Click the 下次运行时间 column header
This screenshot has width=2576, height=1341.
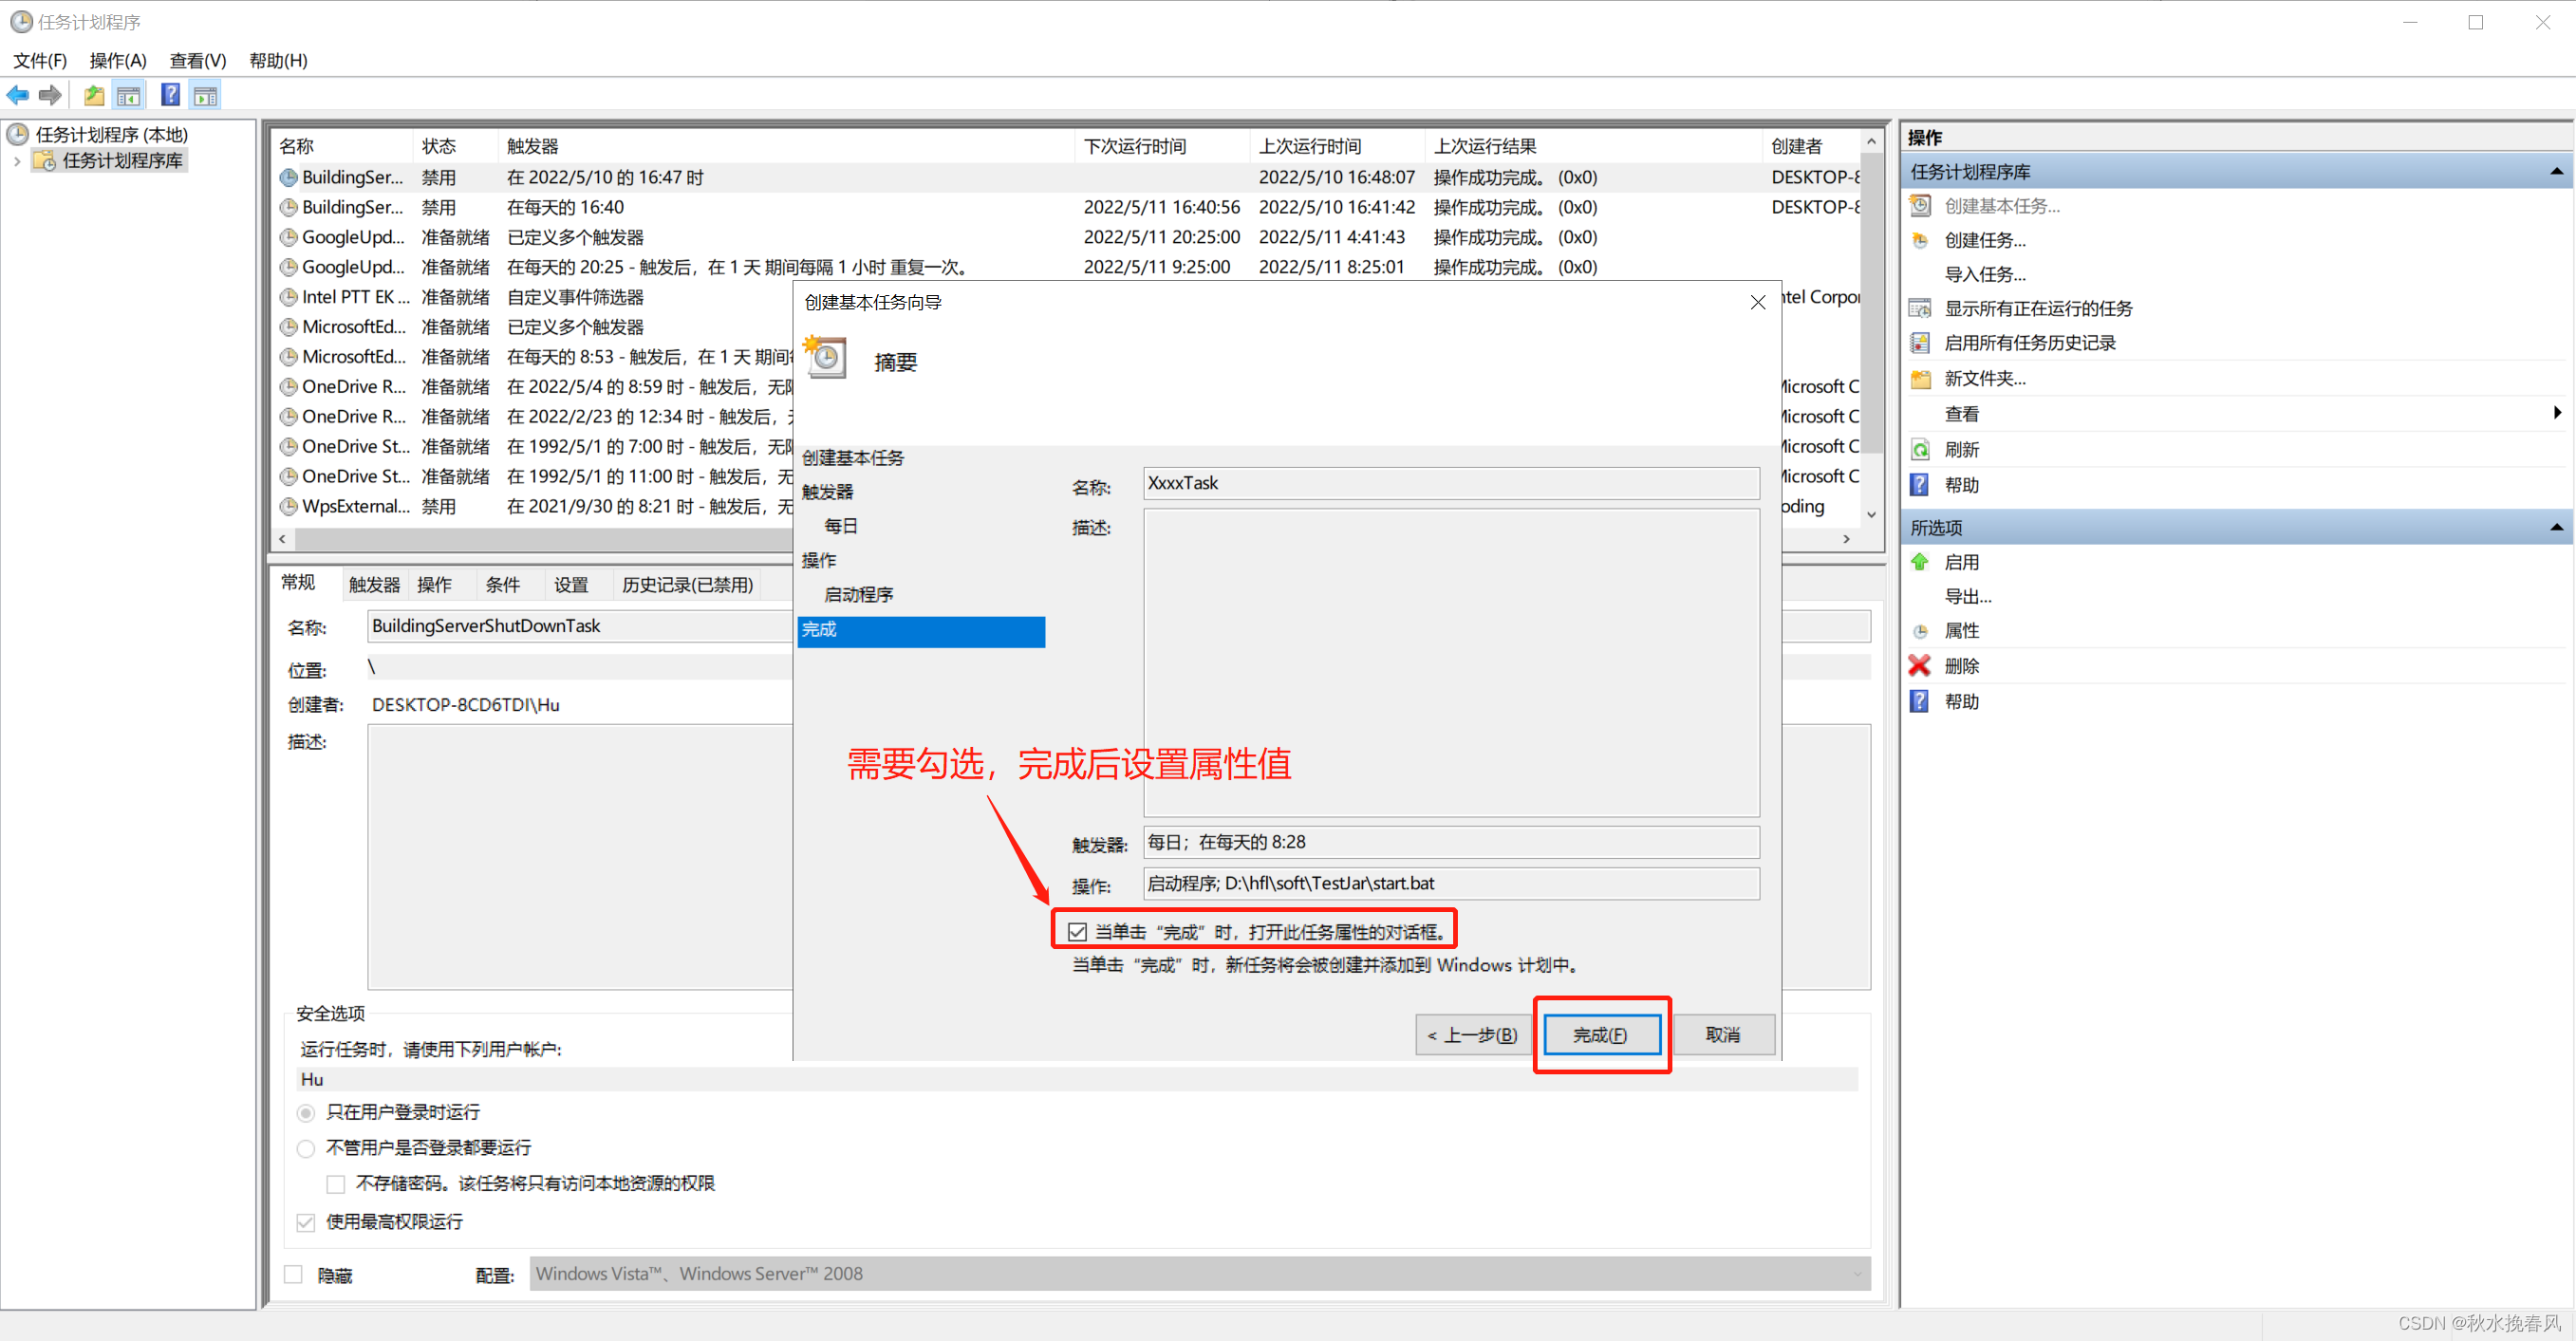pos(1163,146)
